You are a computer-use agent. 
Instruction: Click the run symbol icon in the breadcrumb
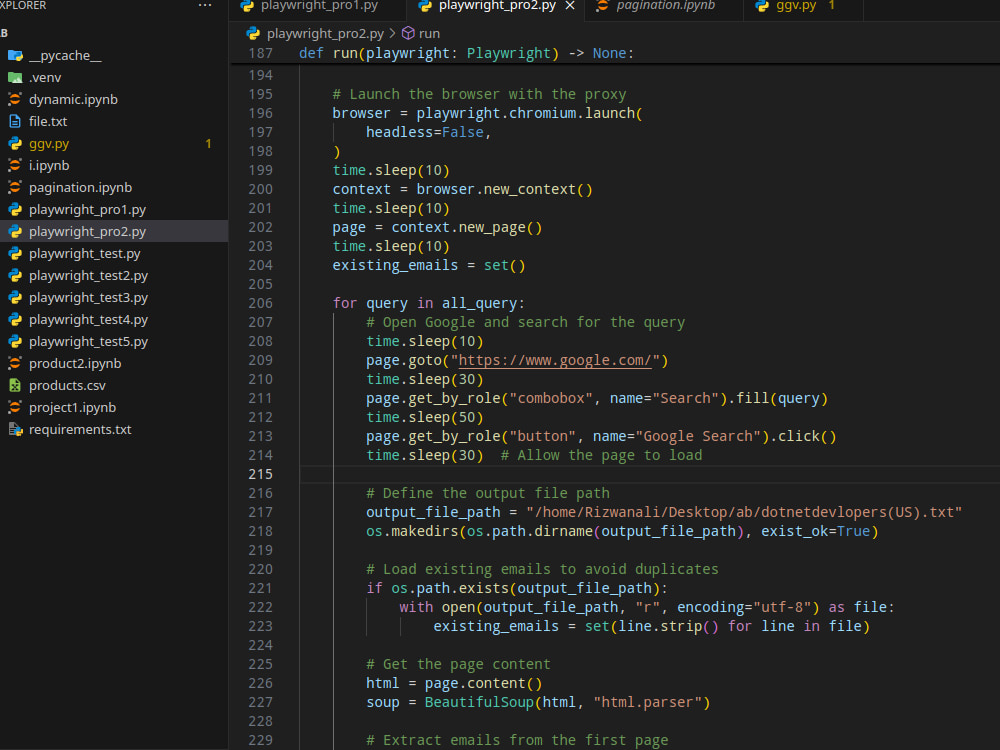click(406, 32)
